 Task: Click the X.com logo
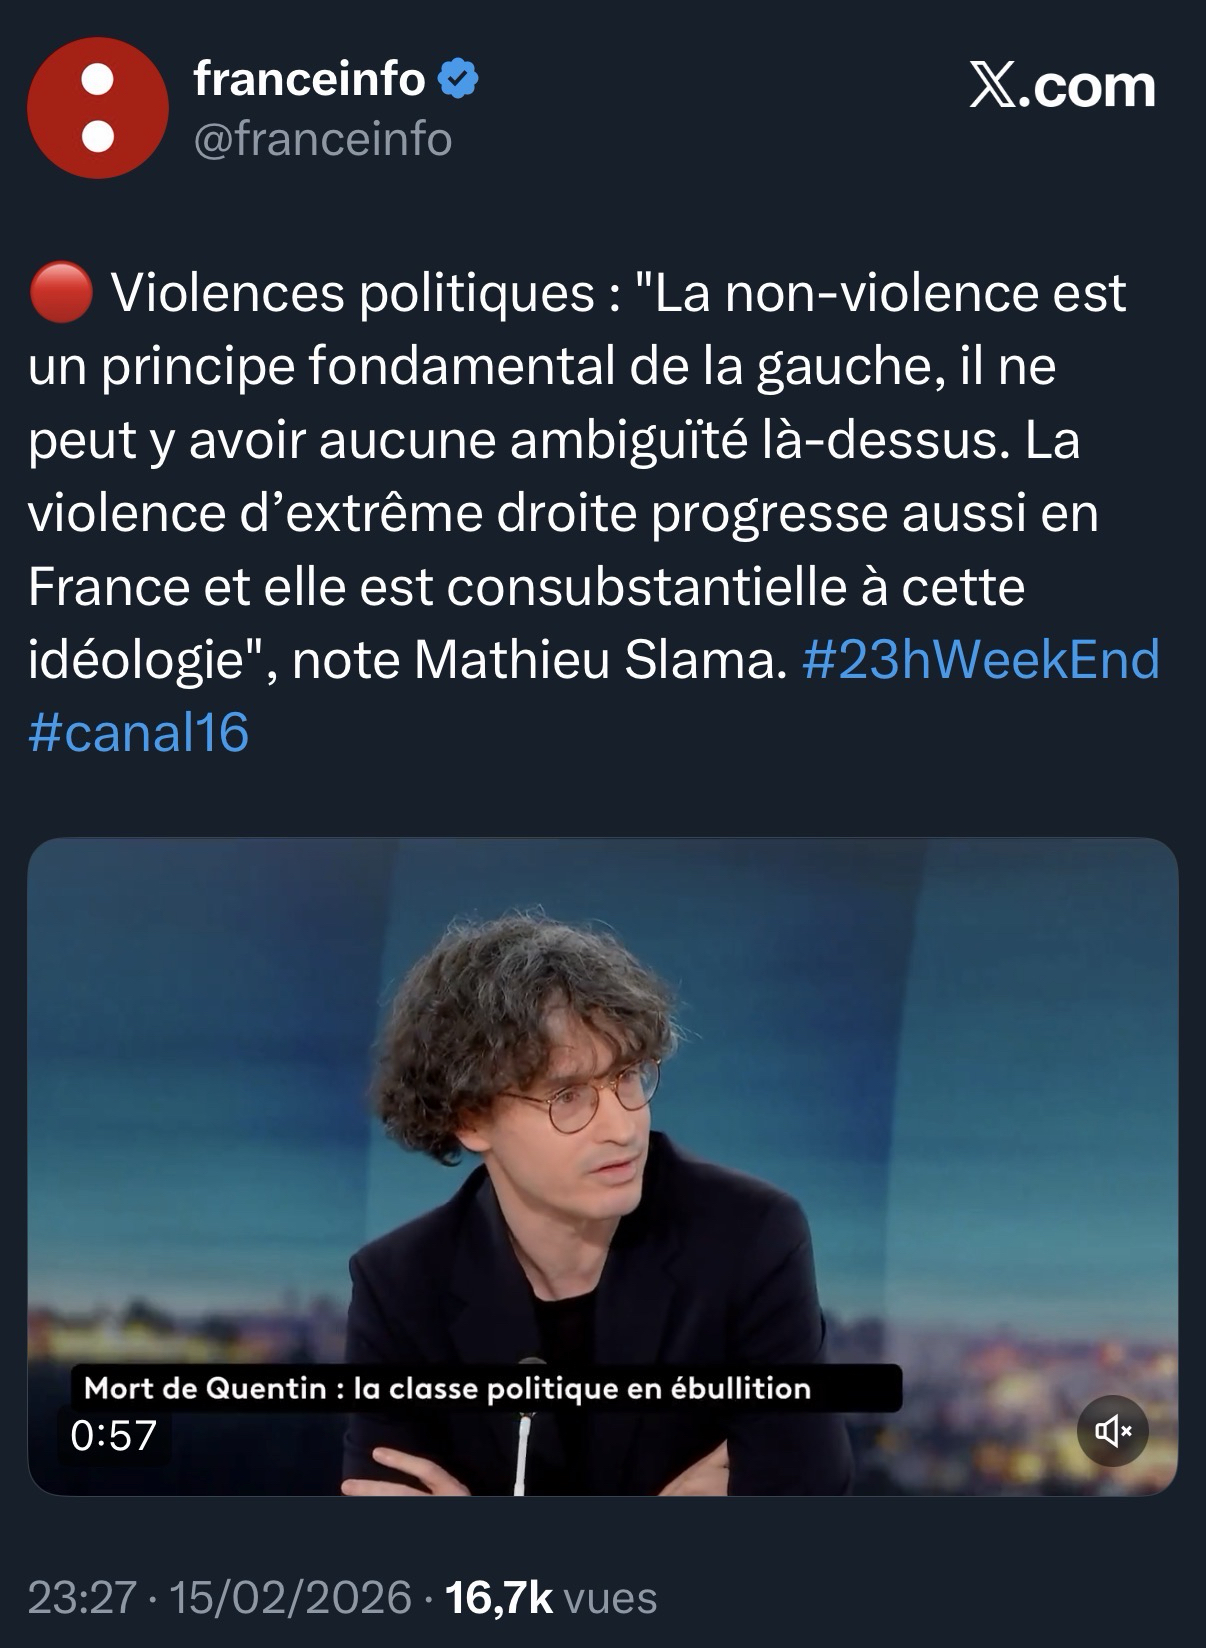[1062, 87]
